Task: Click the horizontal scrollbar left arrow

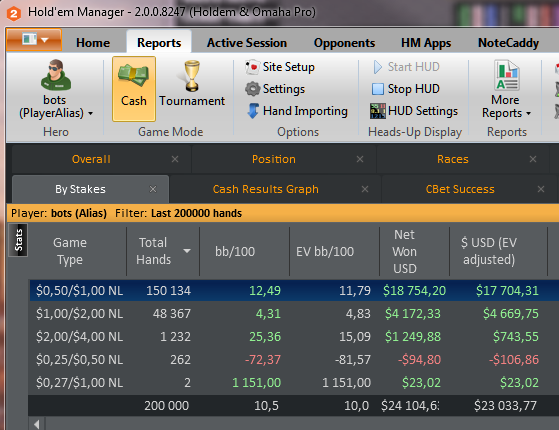Action: [36, 424]
